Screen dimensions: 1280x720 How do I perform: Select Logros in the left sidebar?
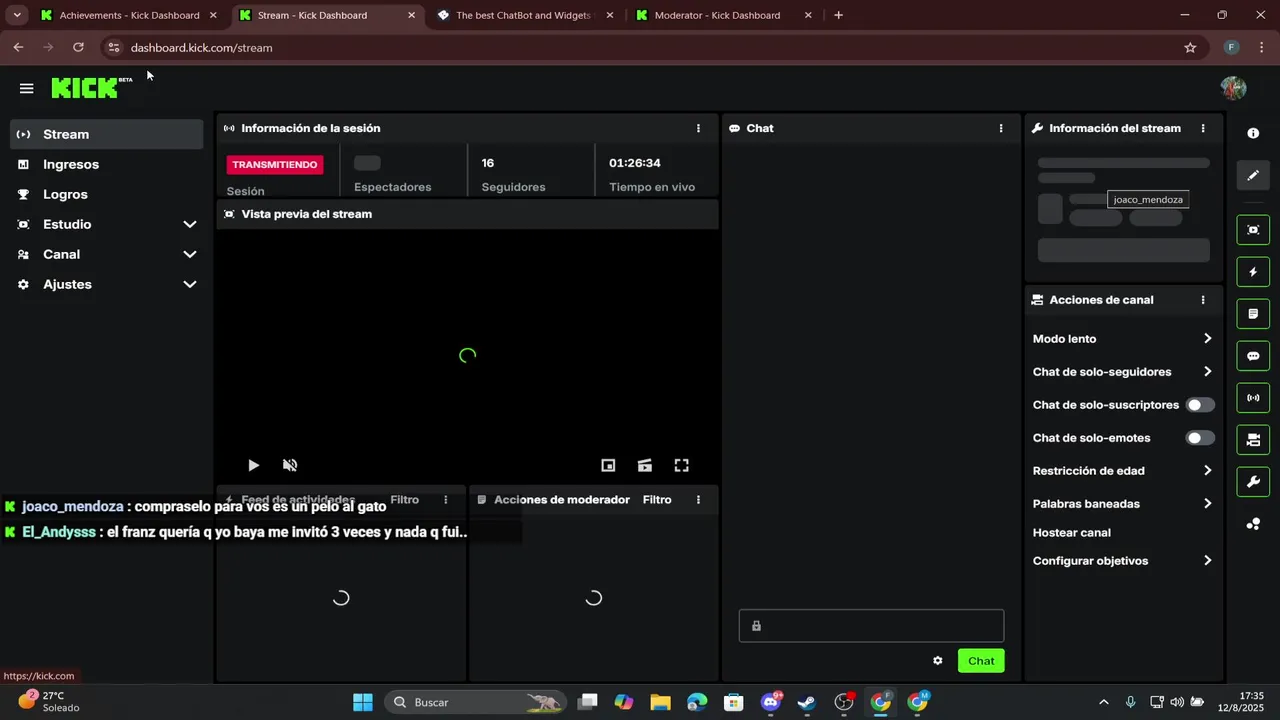pyautogui.click(x=106, y=194)
